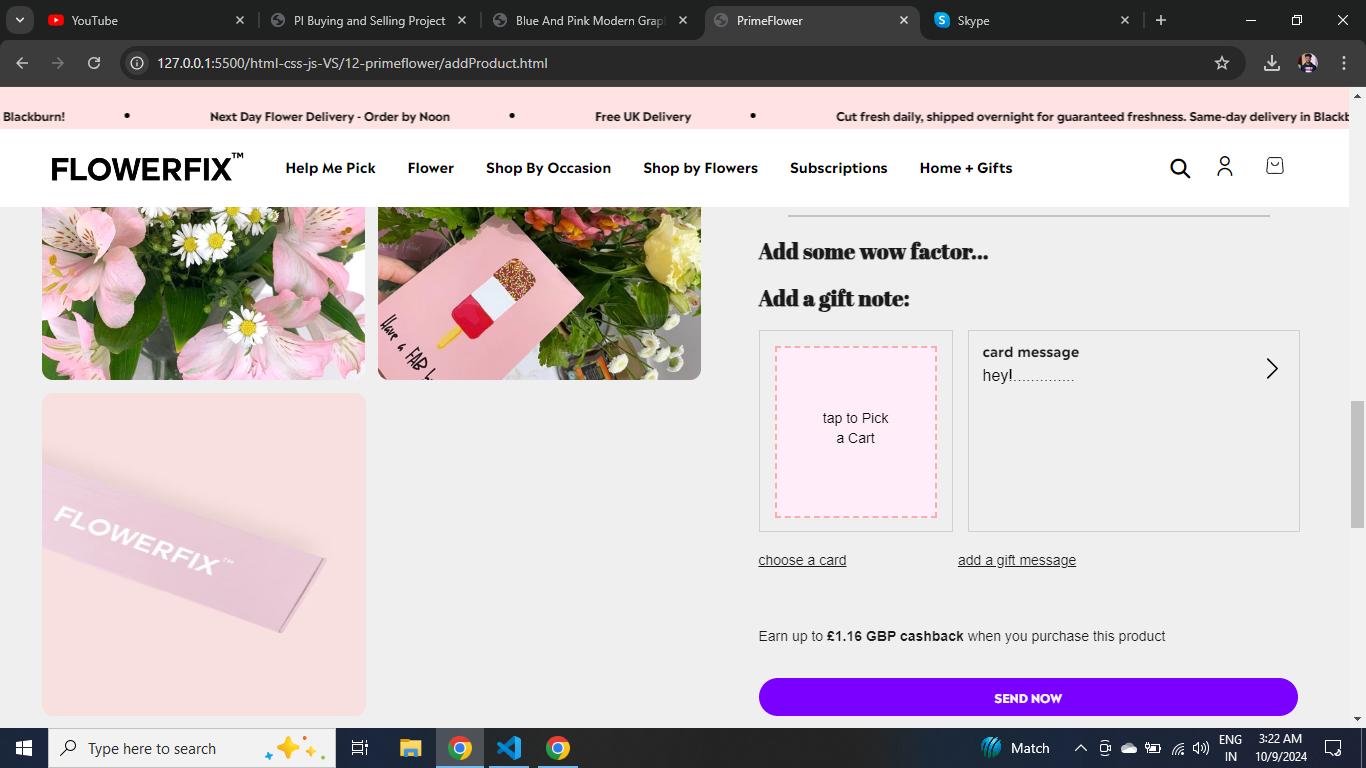Screen dimensions: 1366x768
Task: Open Chrome three-dot menu
Action: (1344, 63)
